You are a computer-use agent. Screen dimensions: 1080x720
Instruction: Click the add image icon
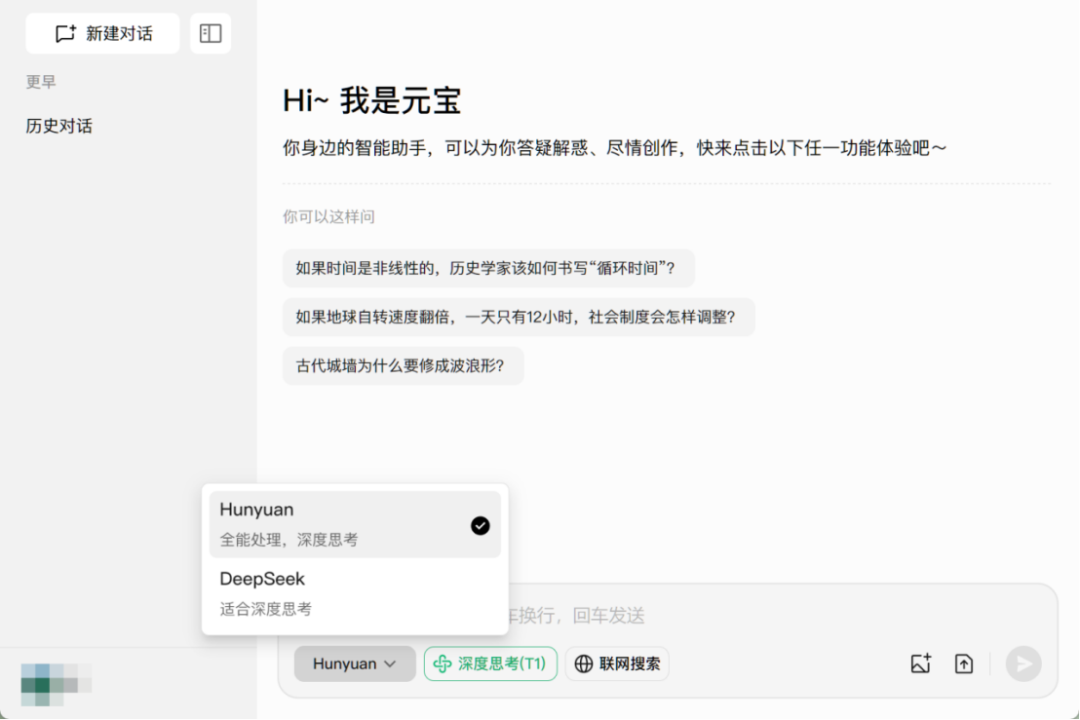921,664
